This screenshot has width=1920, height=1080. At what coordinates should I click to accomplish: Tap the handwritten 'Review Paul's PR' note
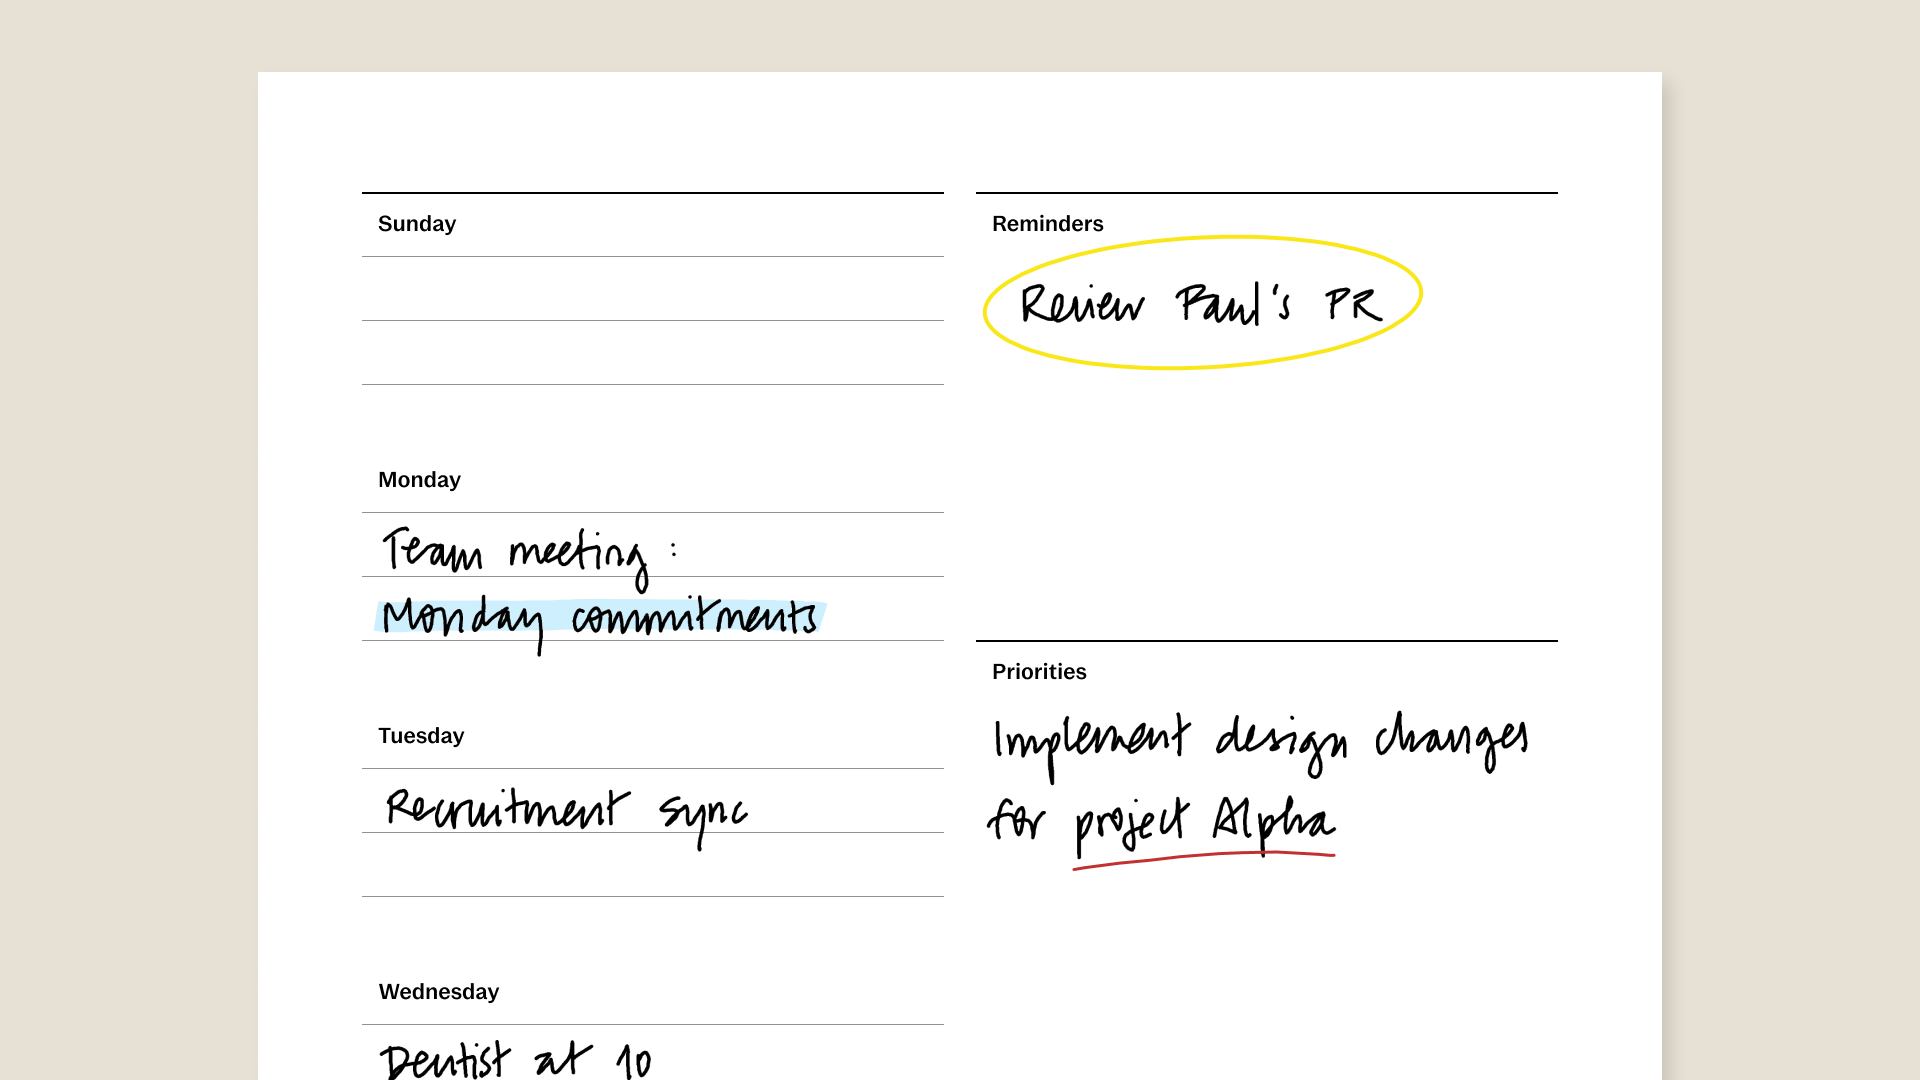1201,304
